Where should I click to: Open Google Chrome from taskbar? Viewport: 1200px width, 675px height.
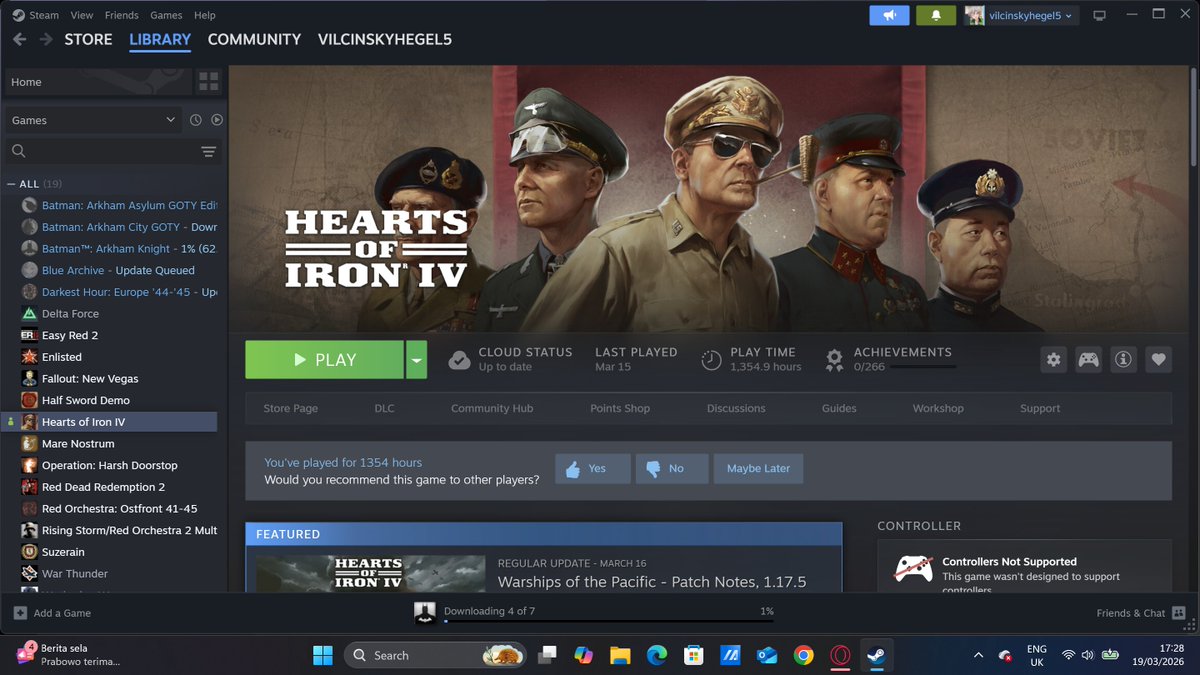[803, 655]
